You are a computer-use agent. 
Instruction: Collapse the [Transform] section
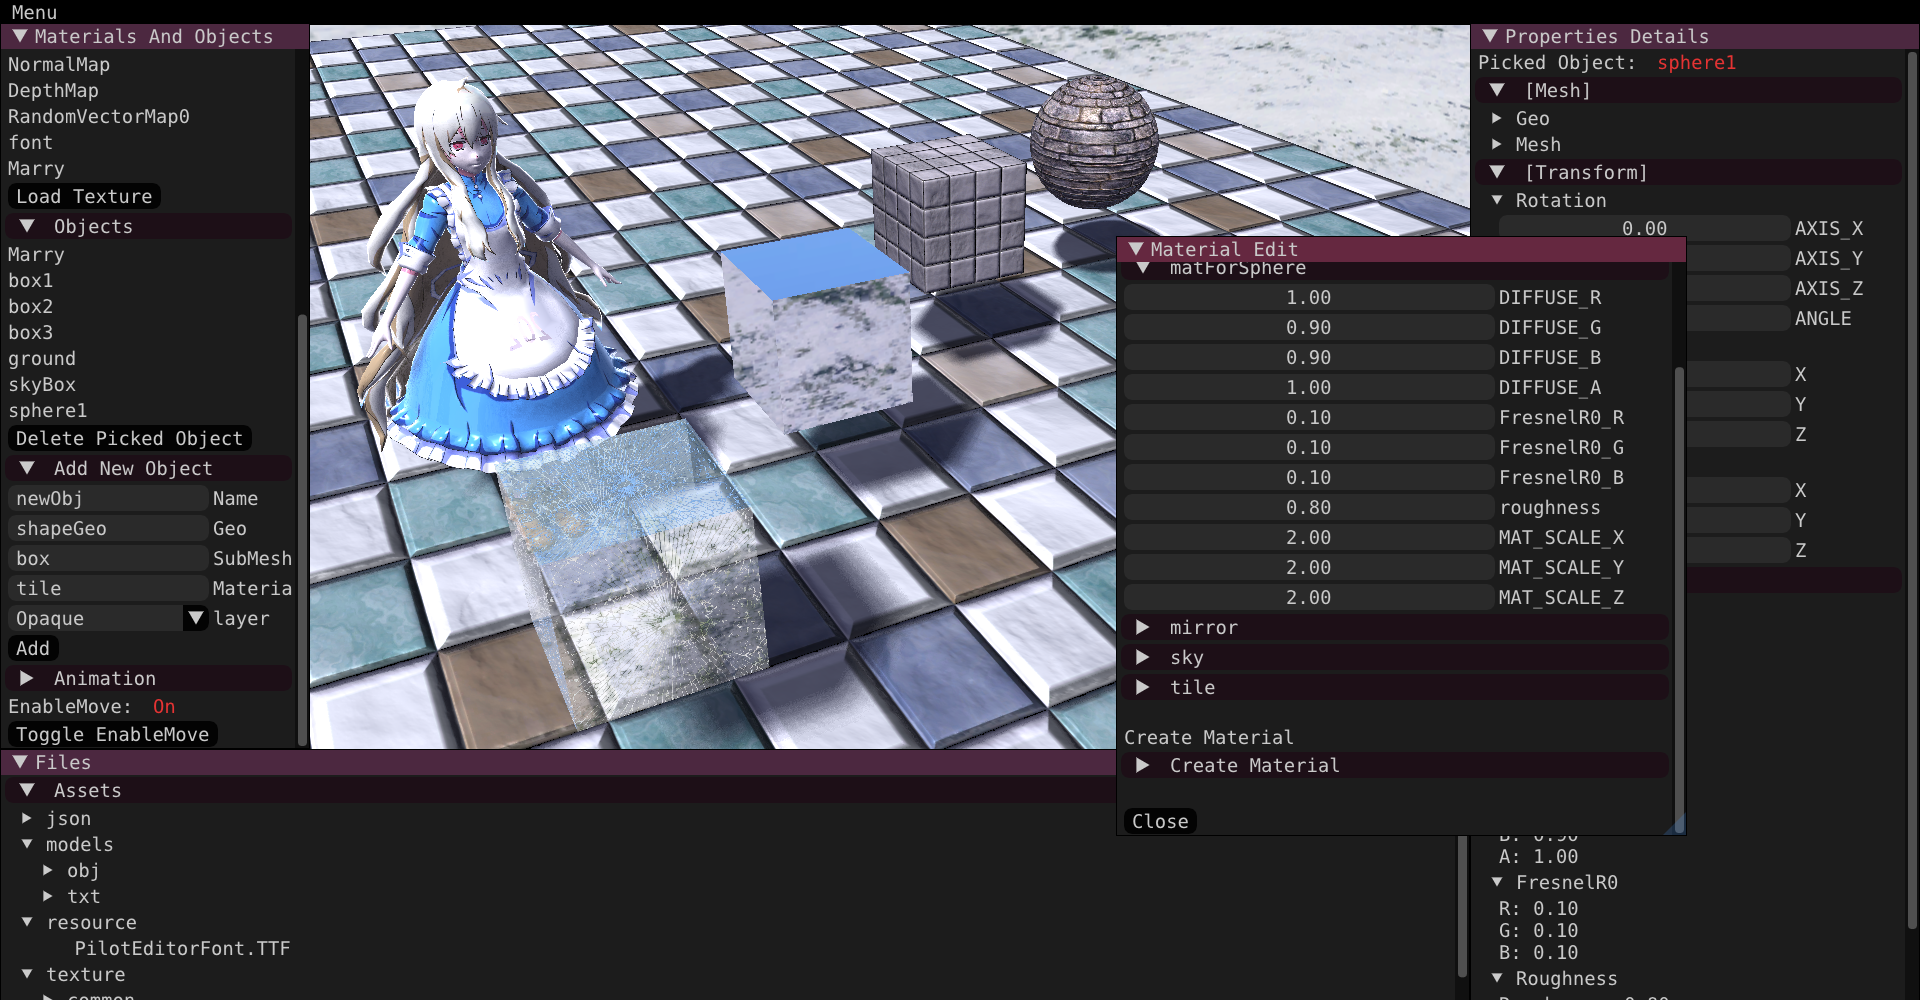click(1497, 172)
